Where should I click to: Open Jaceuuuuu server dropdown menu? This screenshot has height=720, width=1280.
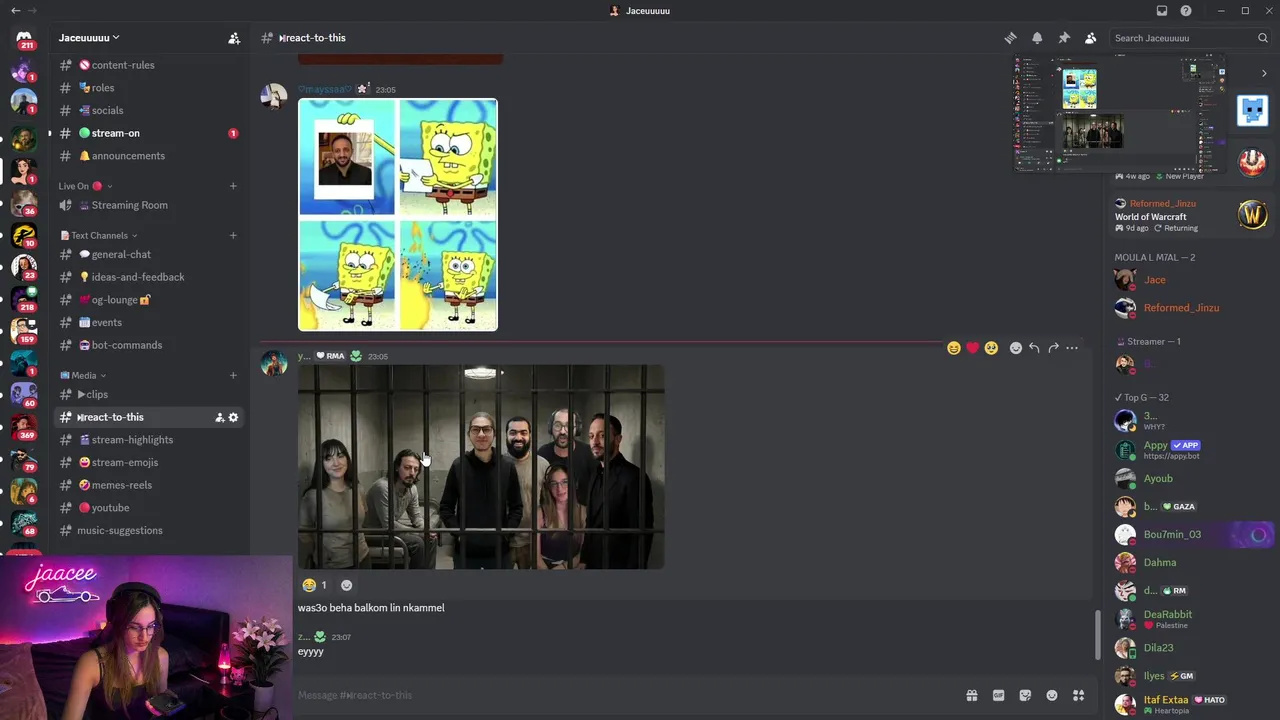[x=89, y=38]
